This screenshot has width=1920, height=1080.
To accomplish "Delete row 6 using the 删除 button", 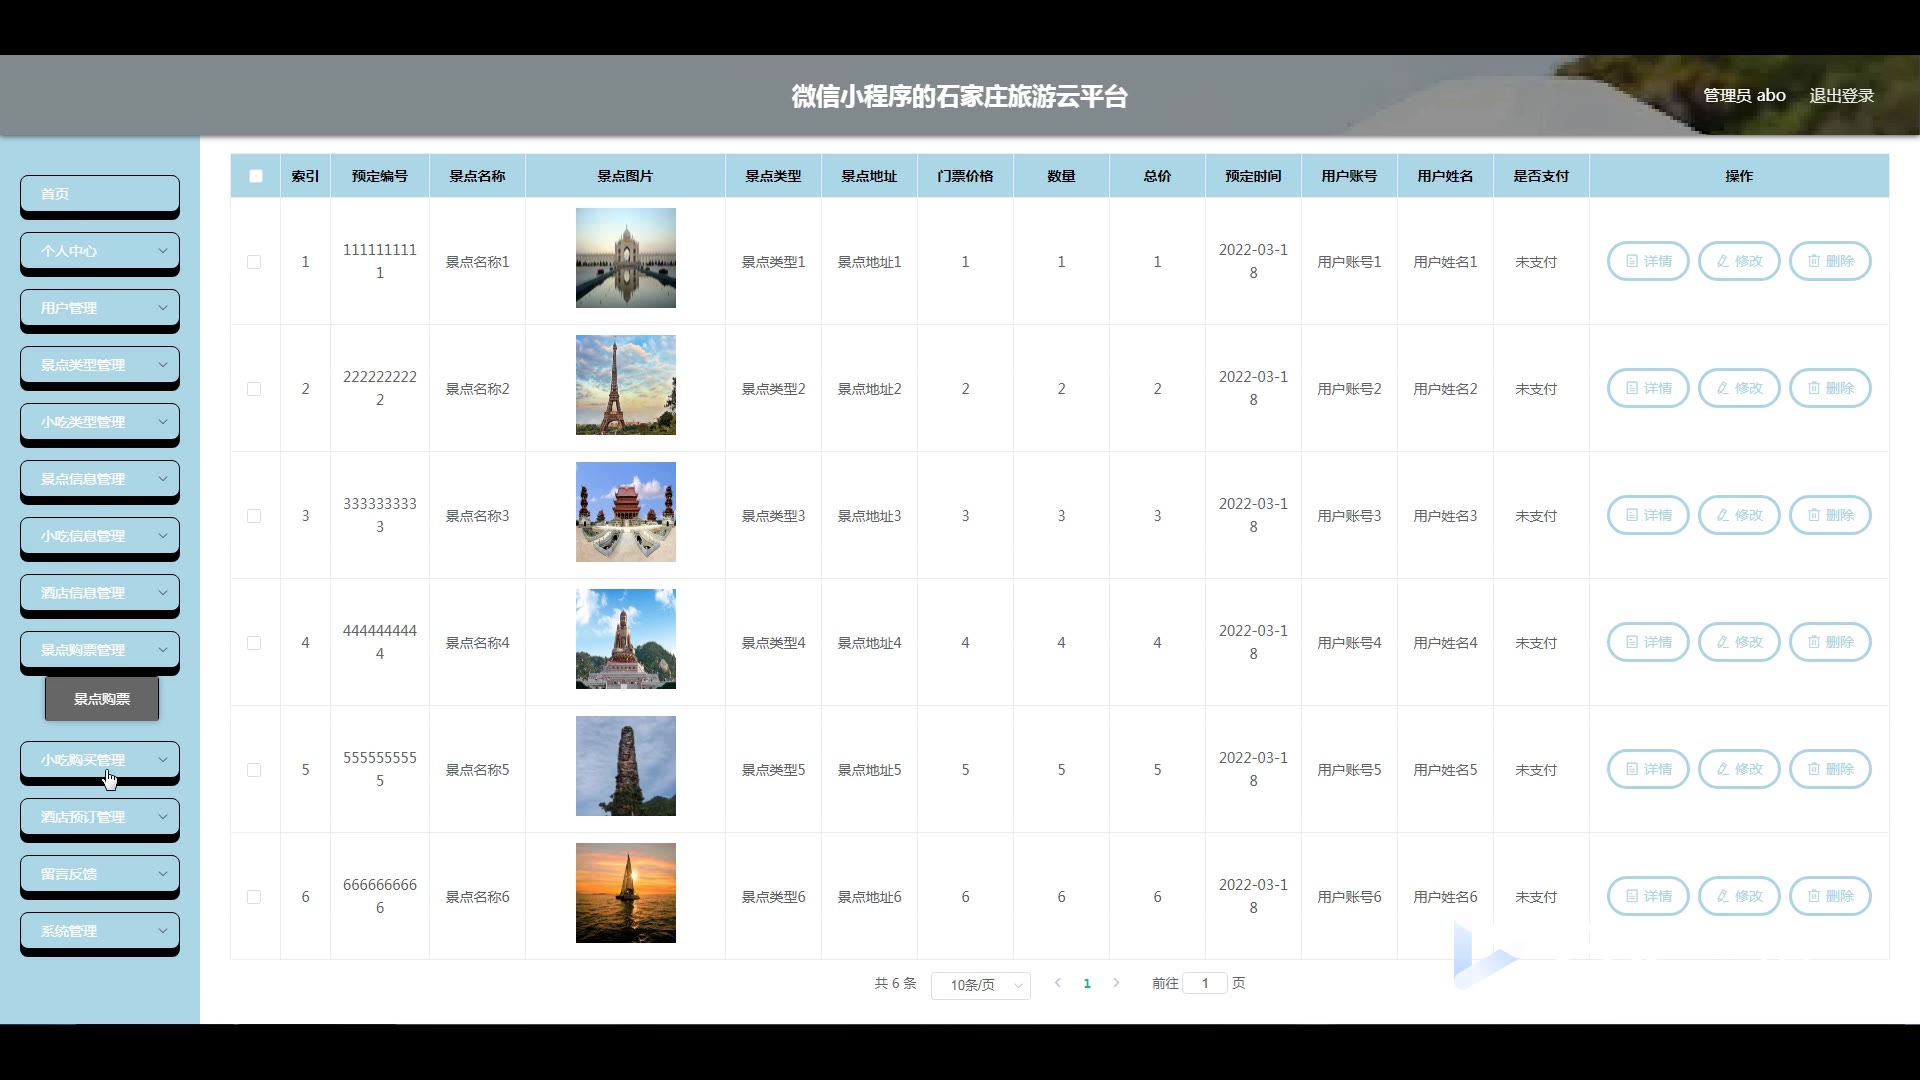I will (1829, 896).
